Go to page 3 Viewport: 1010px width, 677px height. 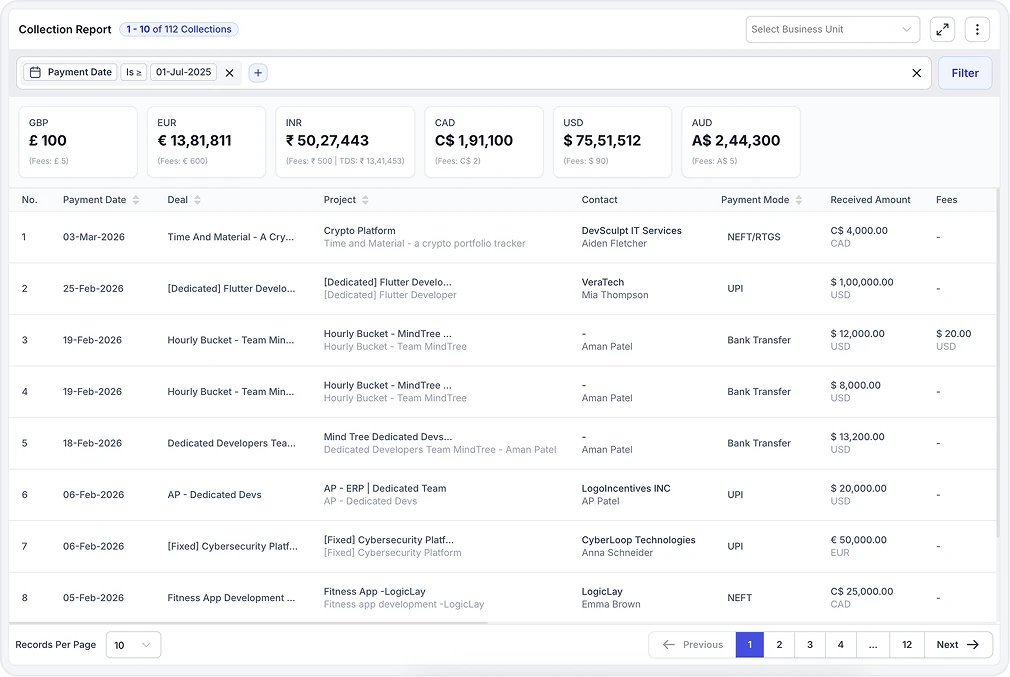tap(810, 645)
